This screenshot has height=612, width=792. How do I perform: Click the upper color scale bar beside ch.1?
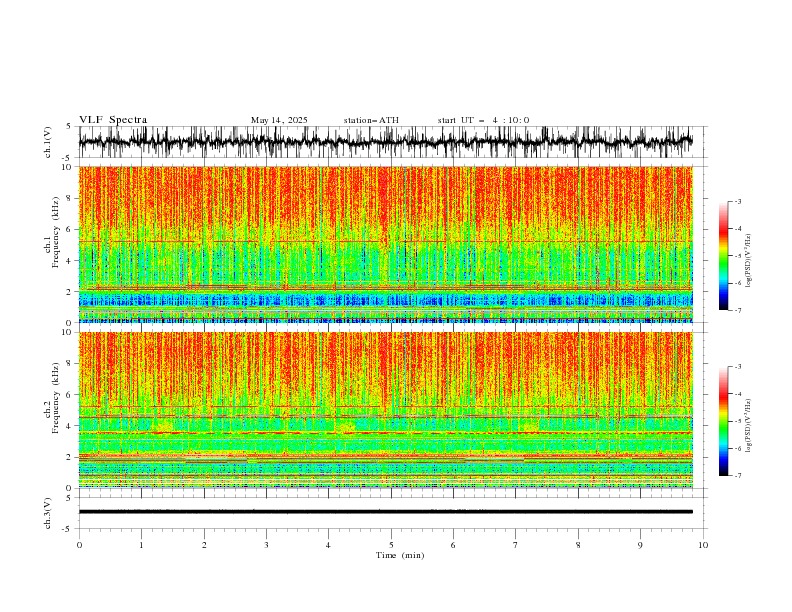(x=723, y=256)
